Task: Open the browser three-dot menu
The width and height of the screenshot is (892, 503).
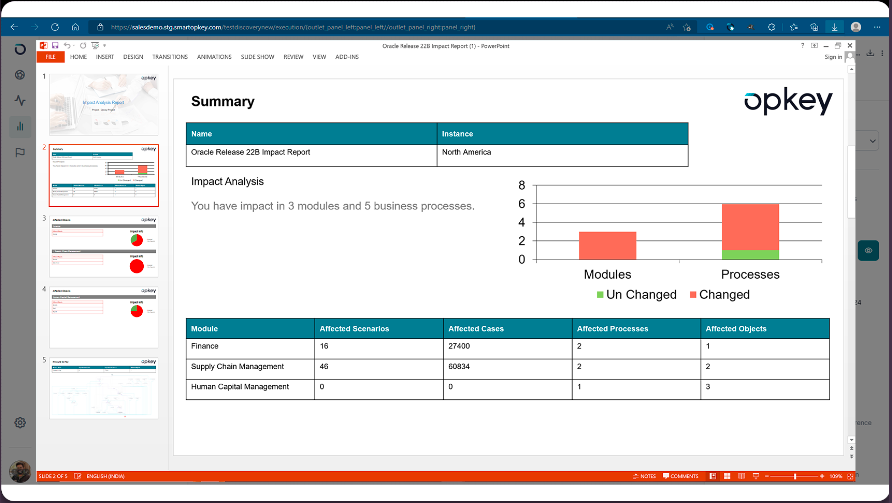Action: [x=877, y=27]
